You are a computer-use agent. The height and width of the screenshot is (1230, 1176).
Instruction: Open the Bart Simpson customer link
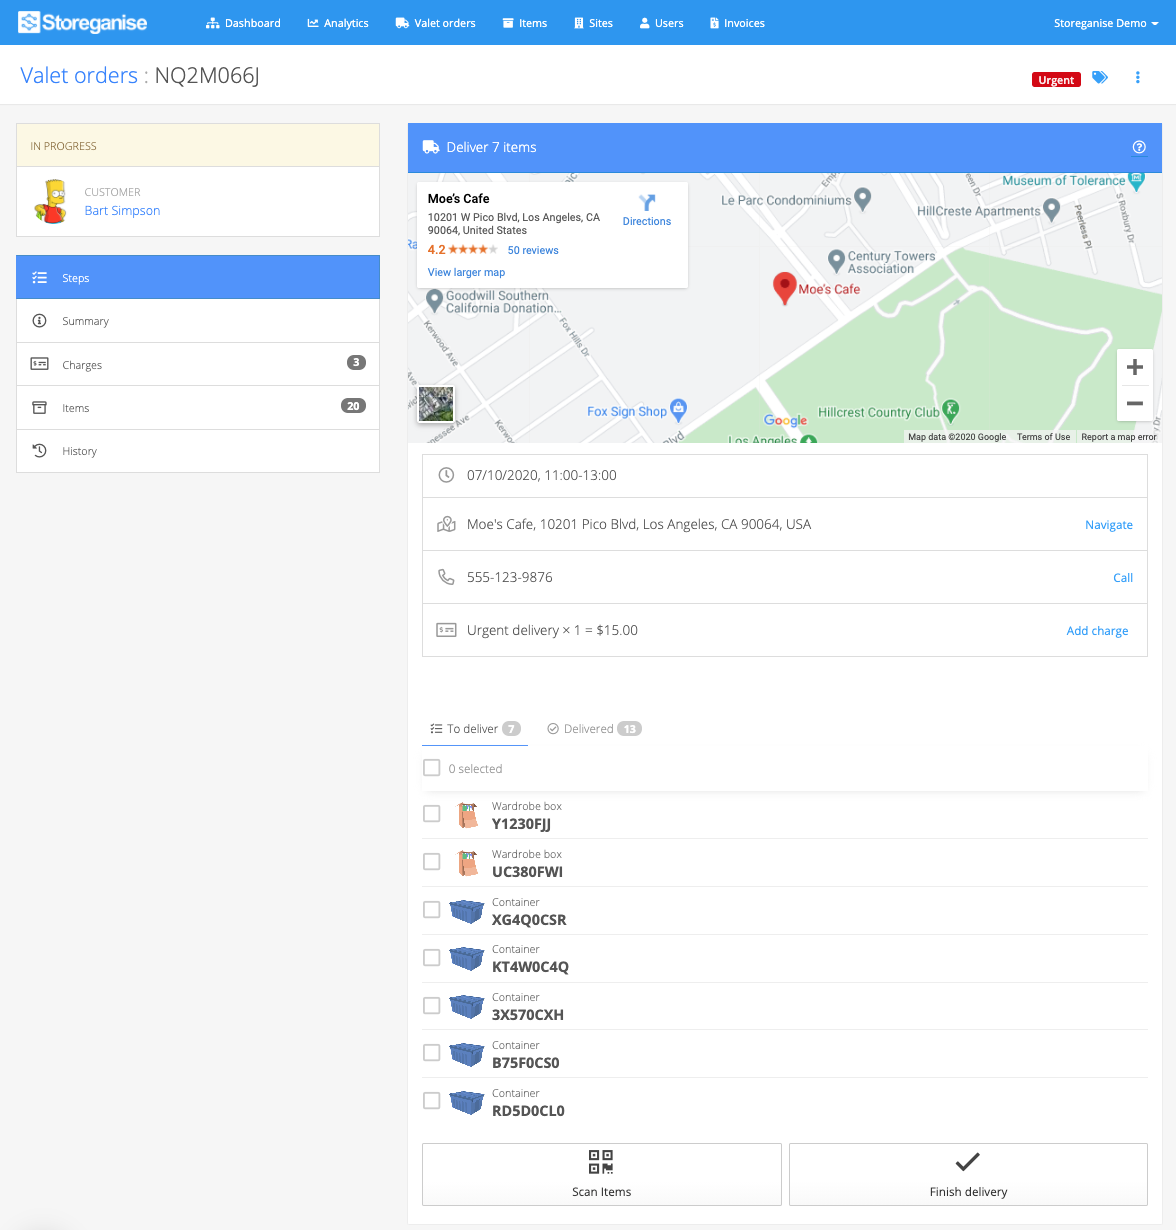122,211
